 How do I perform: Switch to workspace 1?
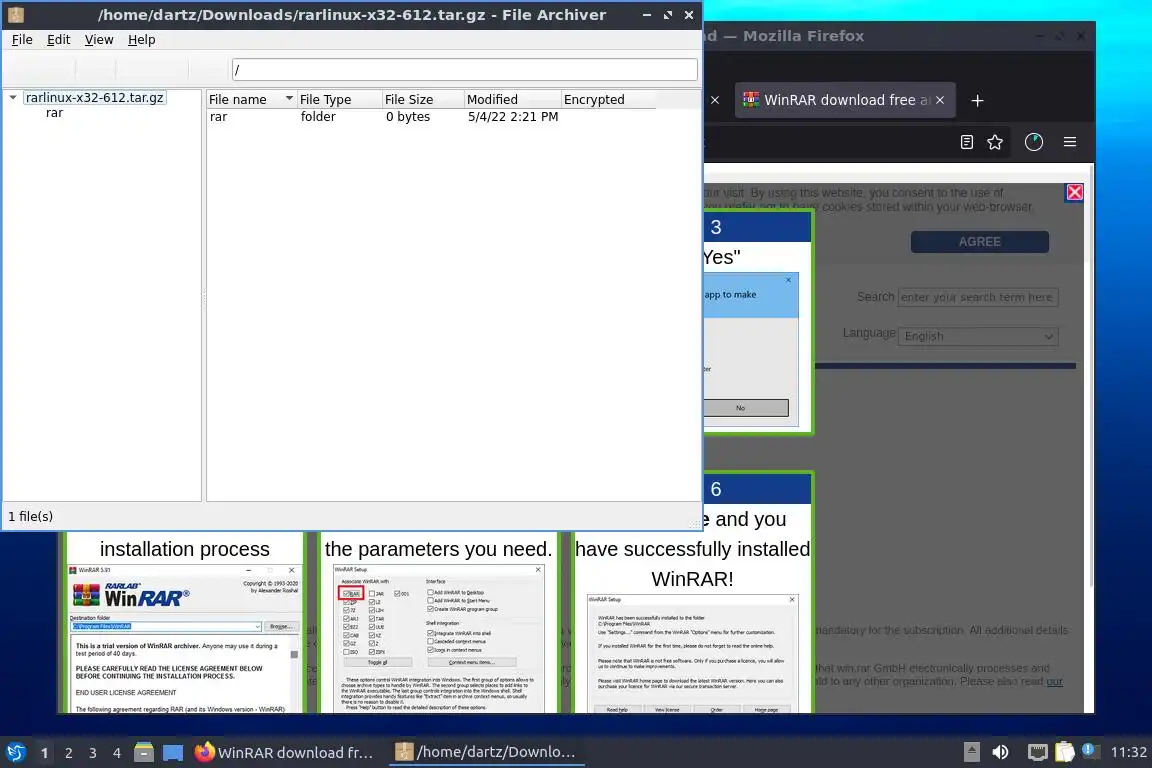(44, 753)
